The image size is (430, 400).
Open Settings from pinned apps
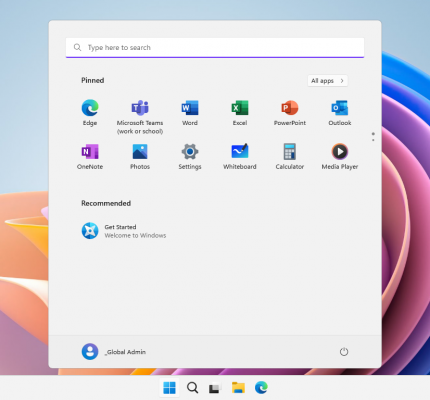[190, 157]
